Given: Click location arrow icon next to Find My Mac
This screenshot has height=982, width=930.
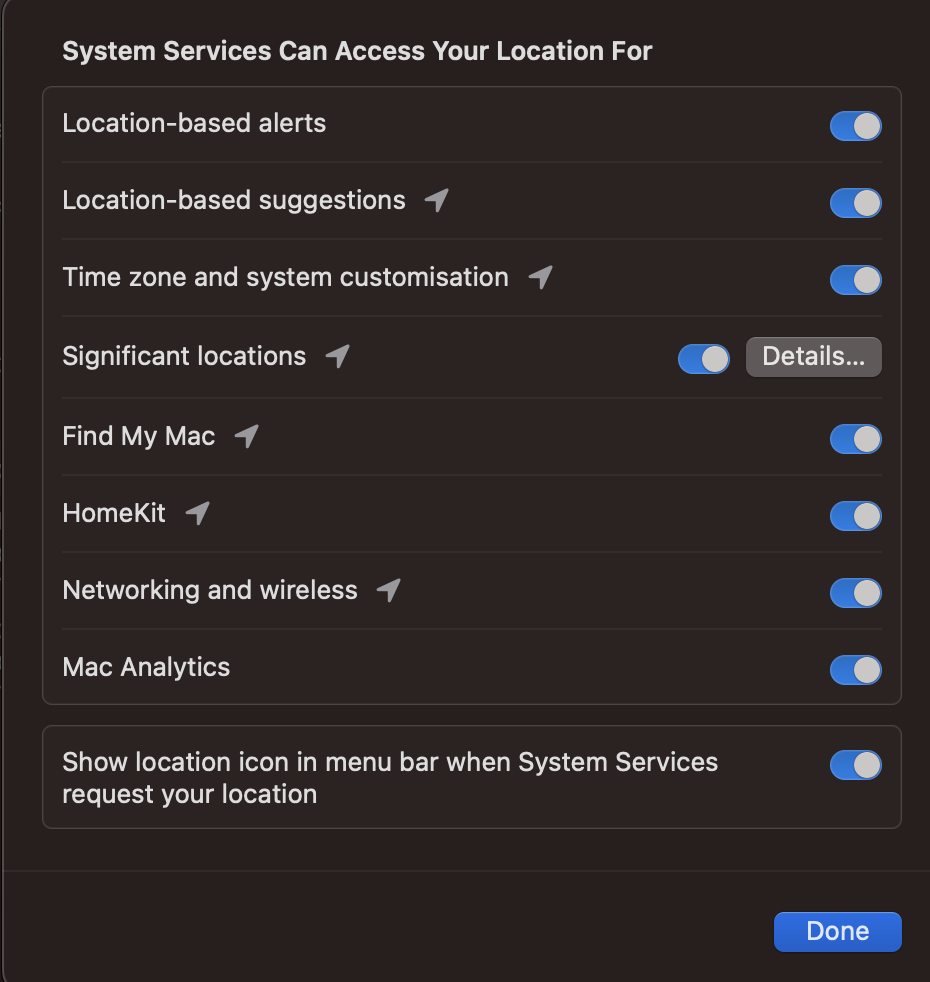Looking at the screenshot, I should click(x=247, y=437).
